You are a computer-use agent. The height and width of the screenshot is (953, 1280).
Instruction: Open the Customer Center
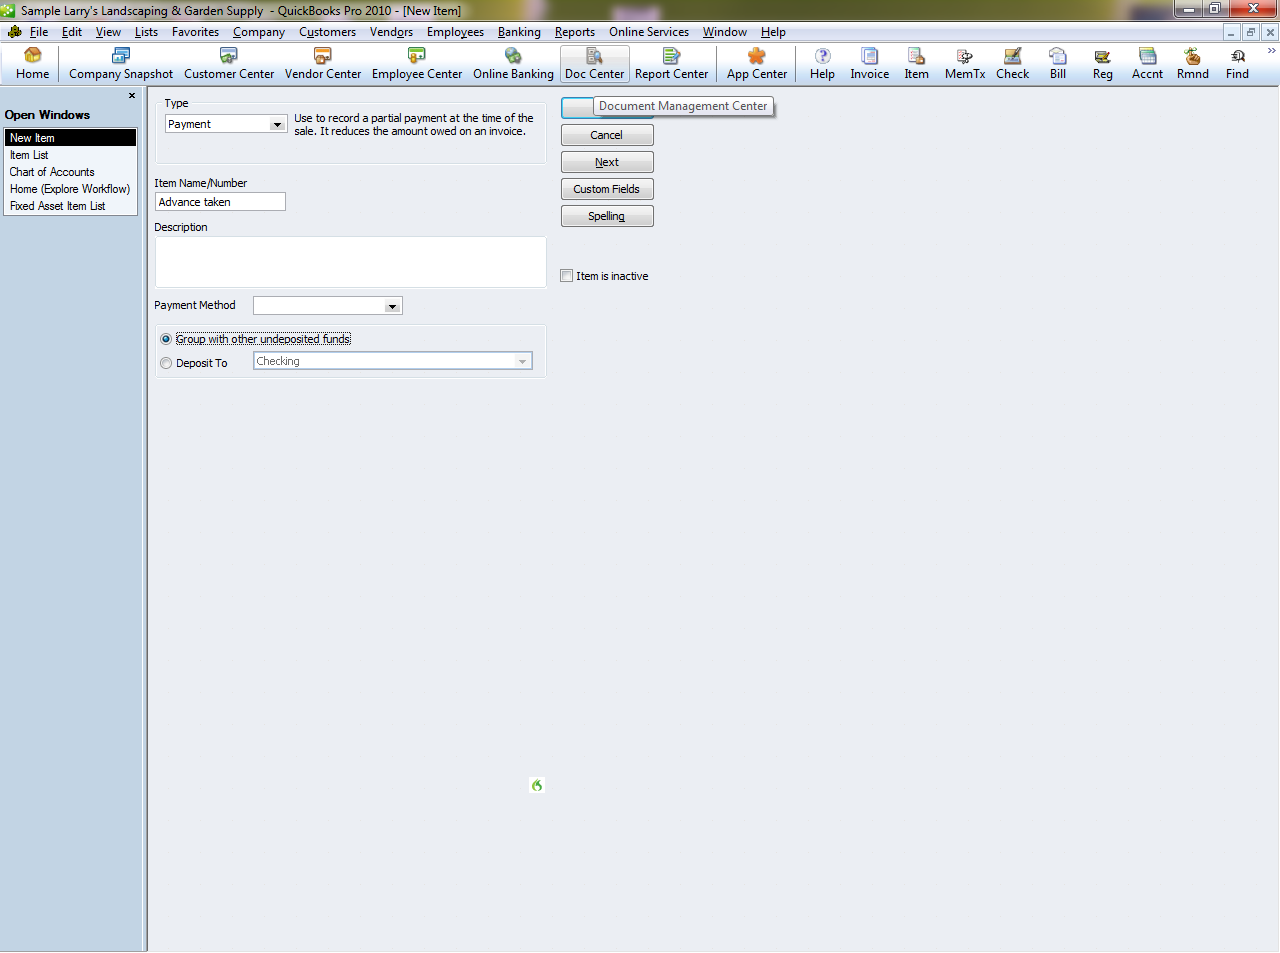pos(229,64)
